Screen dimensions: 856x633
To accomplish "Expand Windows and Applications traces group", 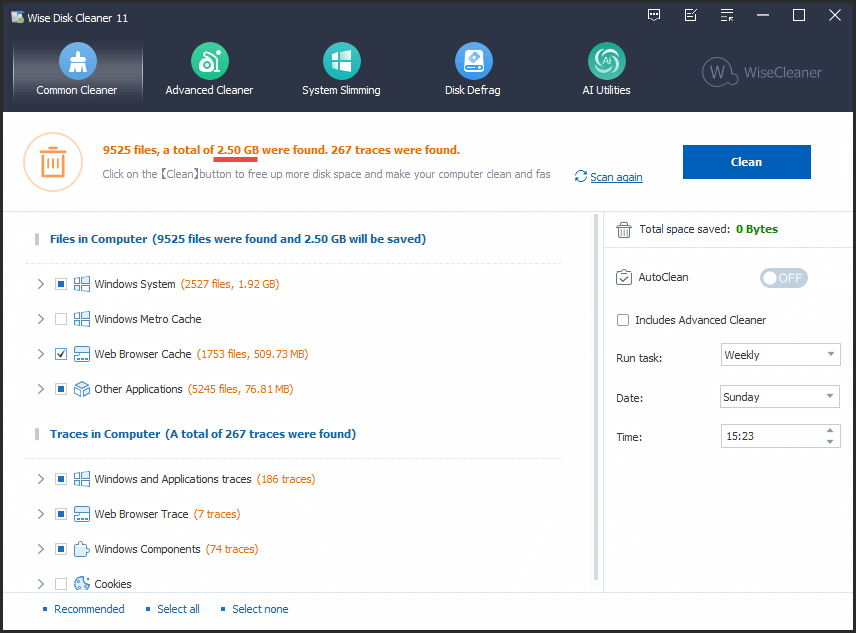I will tap(40, 479).
